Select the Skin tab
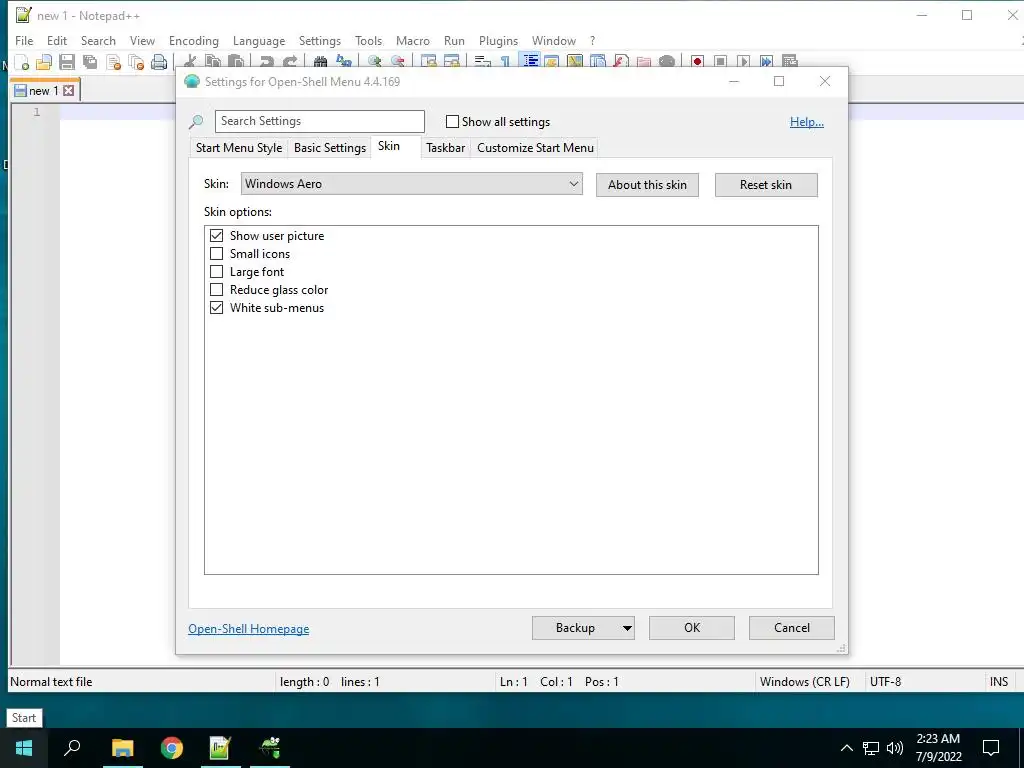This screenshot has height=768, width=1024. click(x=389, y=146)
